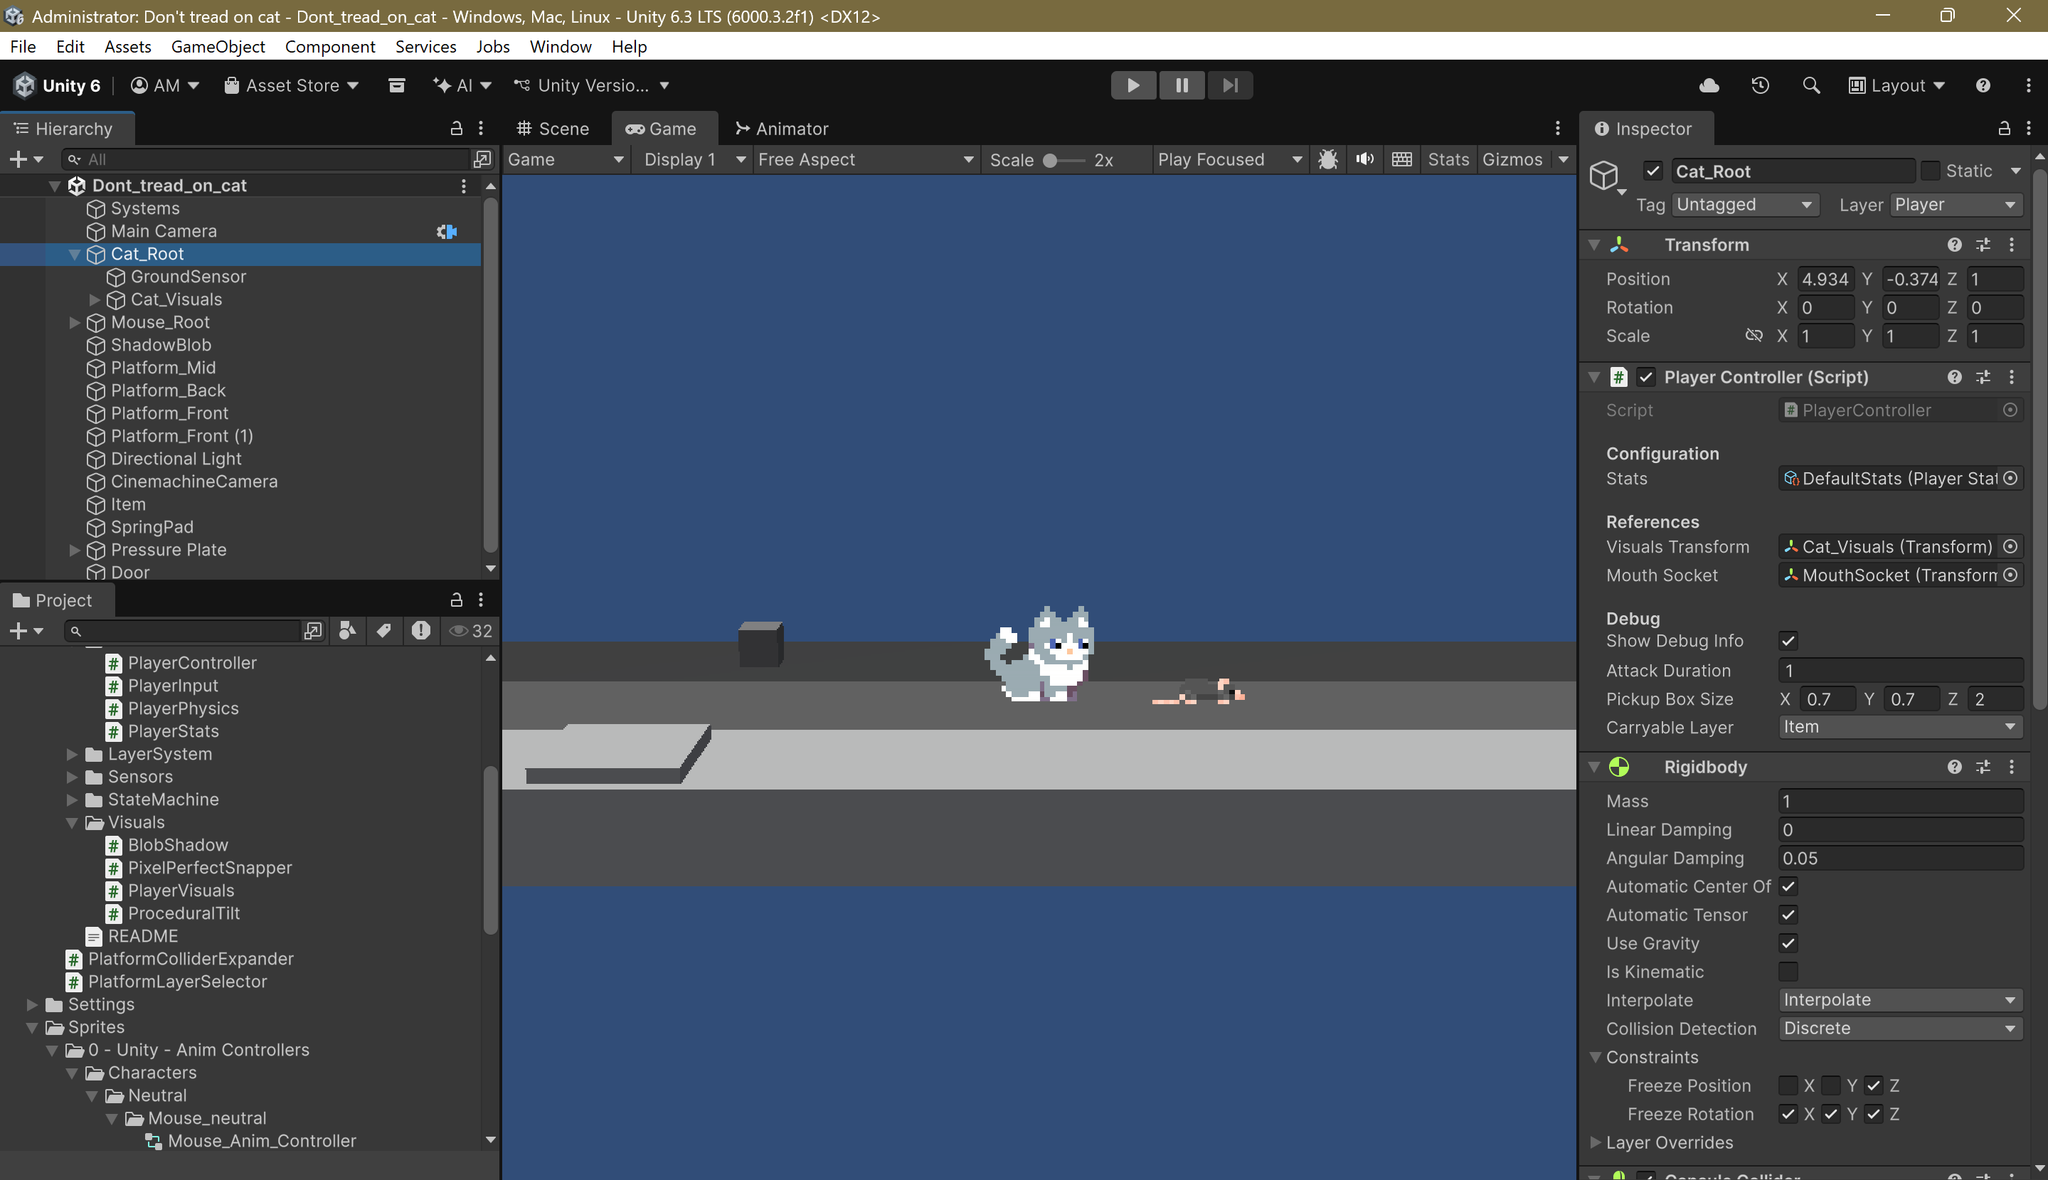This screenshot has width=2048, height=1180.
Task: Toggle the Game view shortcuts keyboard icon
Action: 1402,160
